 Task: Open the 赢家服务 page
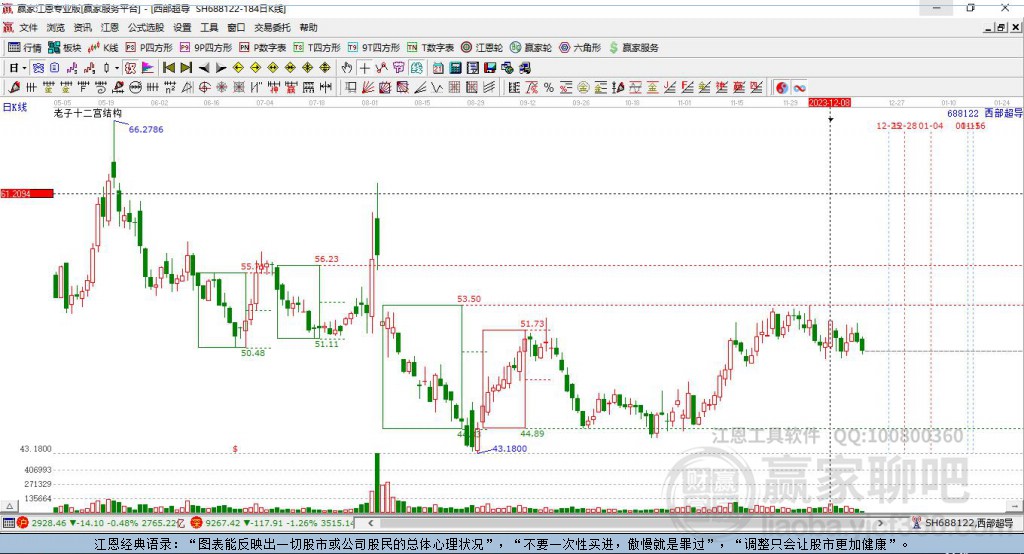[634, 48]
